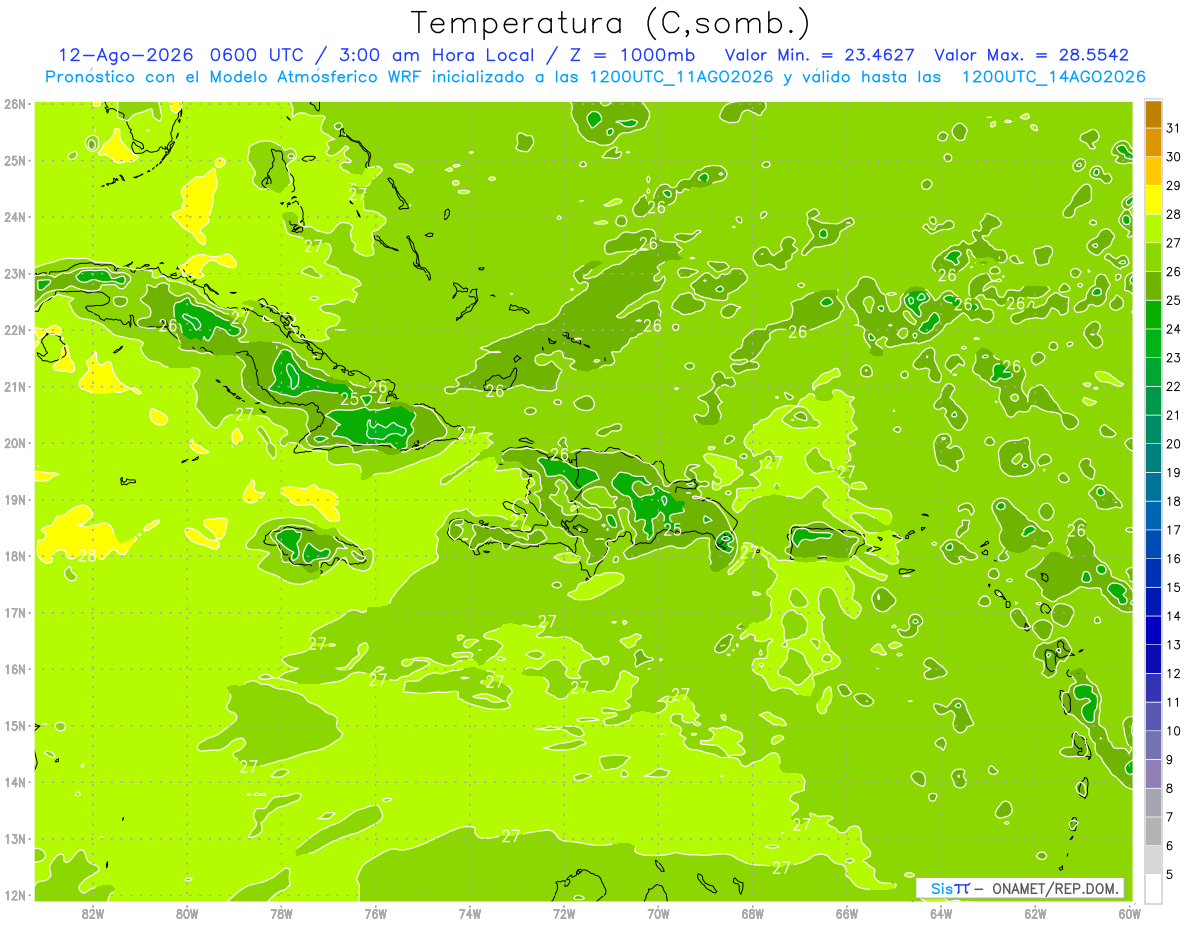The height and width of the screenshot is (927, 1200).
Task: Click the '19N' latitude axis label
Action: pyautogui.click(x=14, y=499)
